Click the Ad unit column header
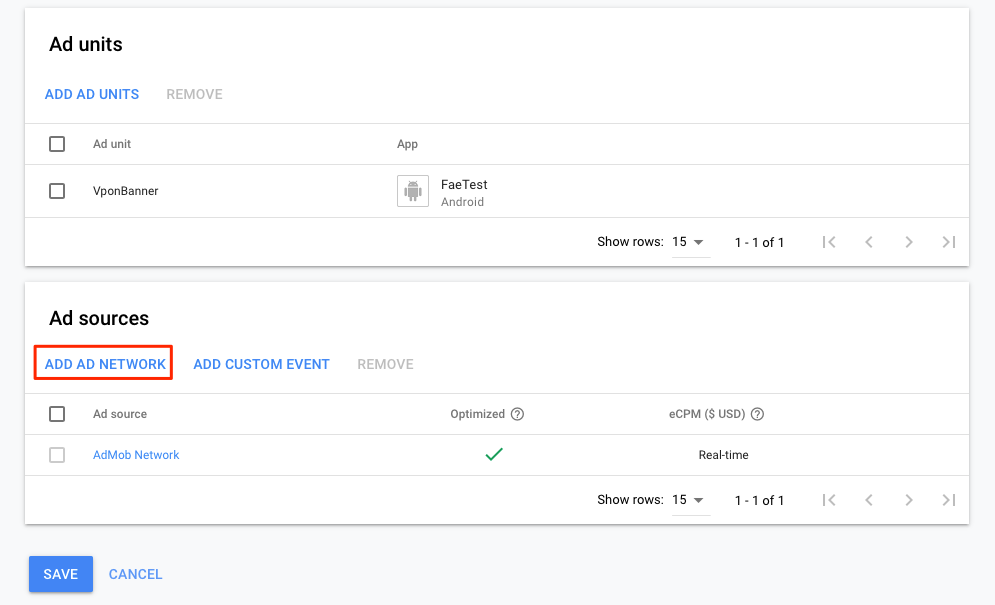995x605 pixels. click(x=112, y=144)
